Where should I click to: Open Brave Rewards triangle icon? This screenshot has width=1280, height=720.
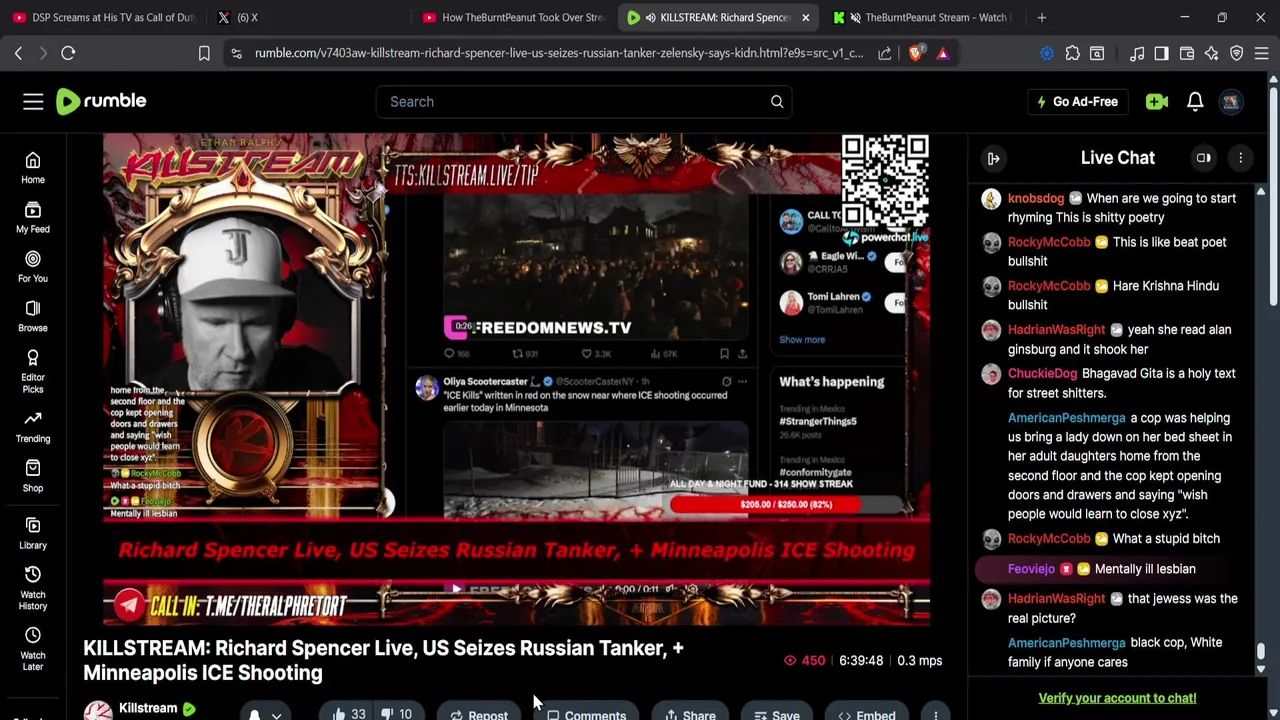coord(942,53)
